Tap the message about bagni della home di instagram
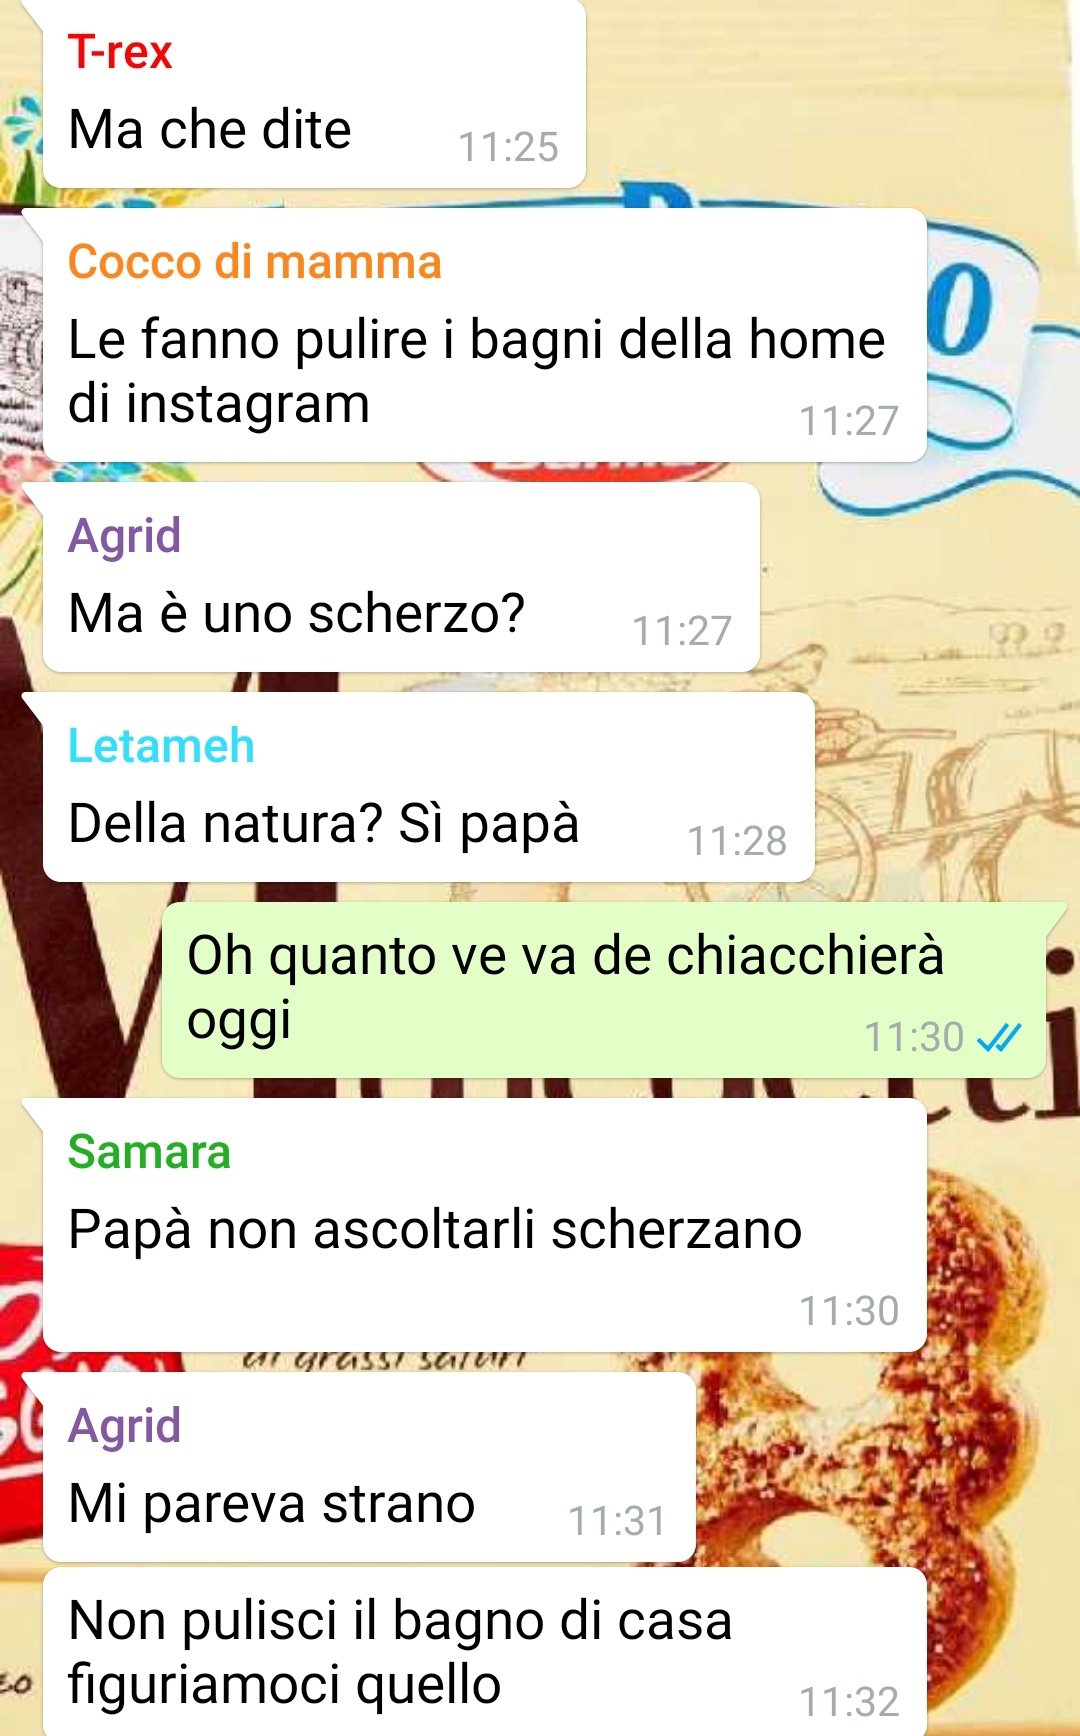Viewport: 1080px width, 1736px height. pos(484,335)
